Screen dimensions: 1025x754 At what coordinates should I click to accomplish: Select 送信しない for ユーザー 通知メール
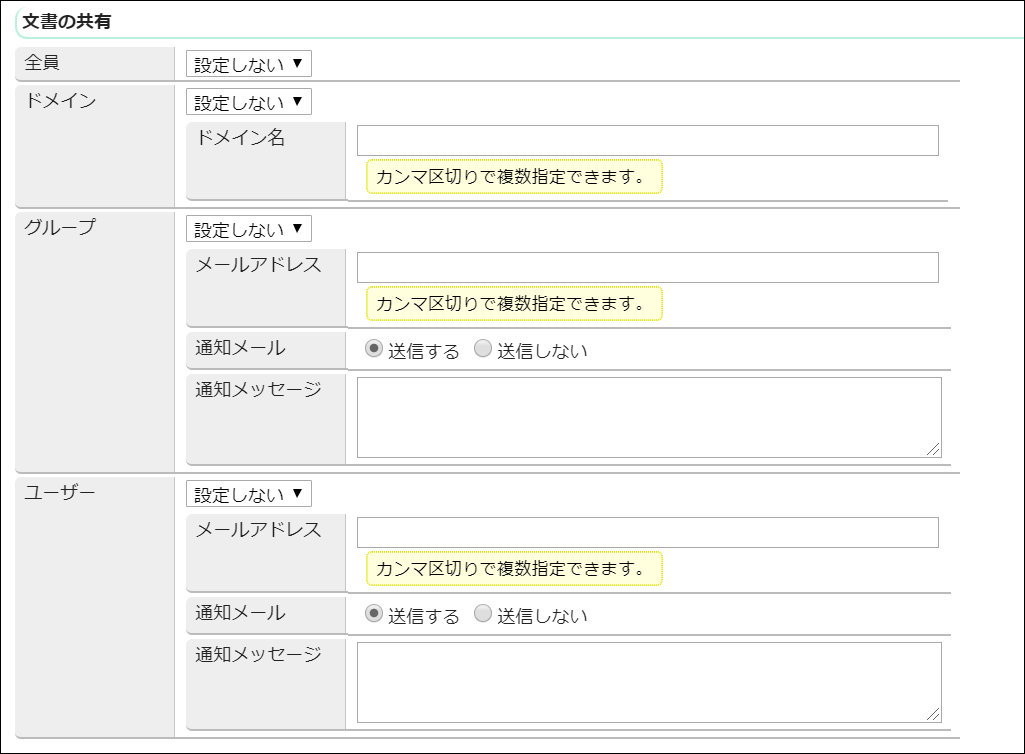[482, 614]
